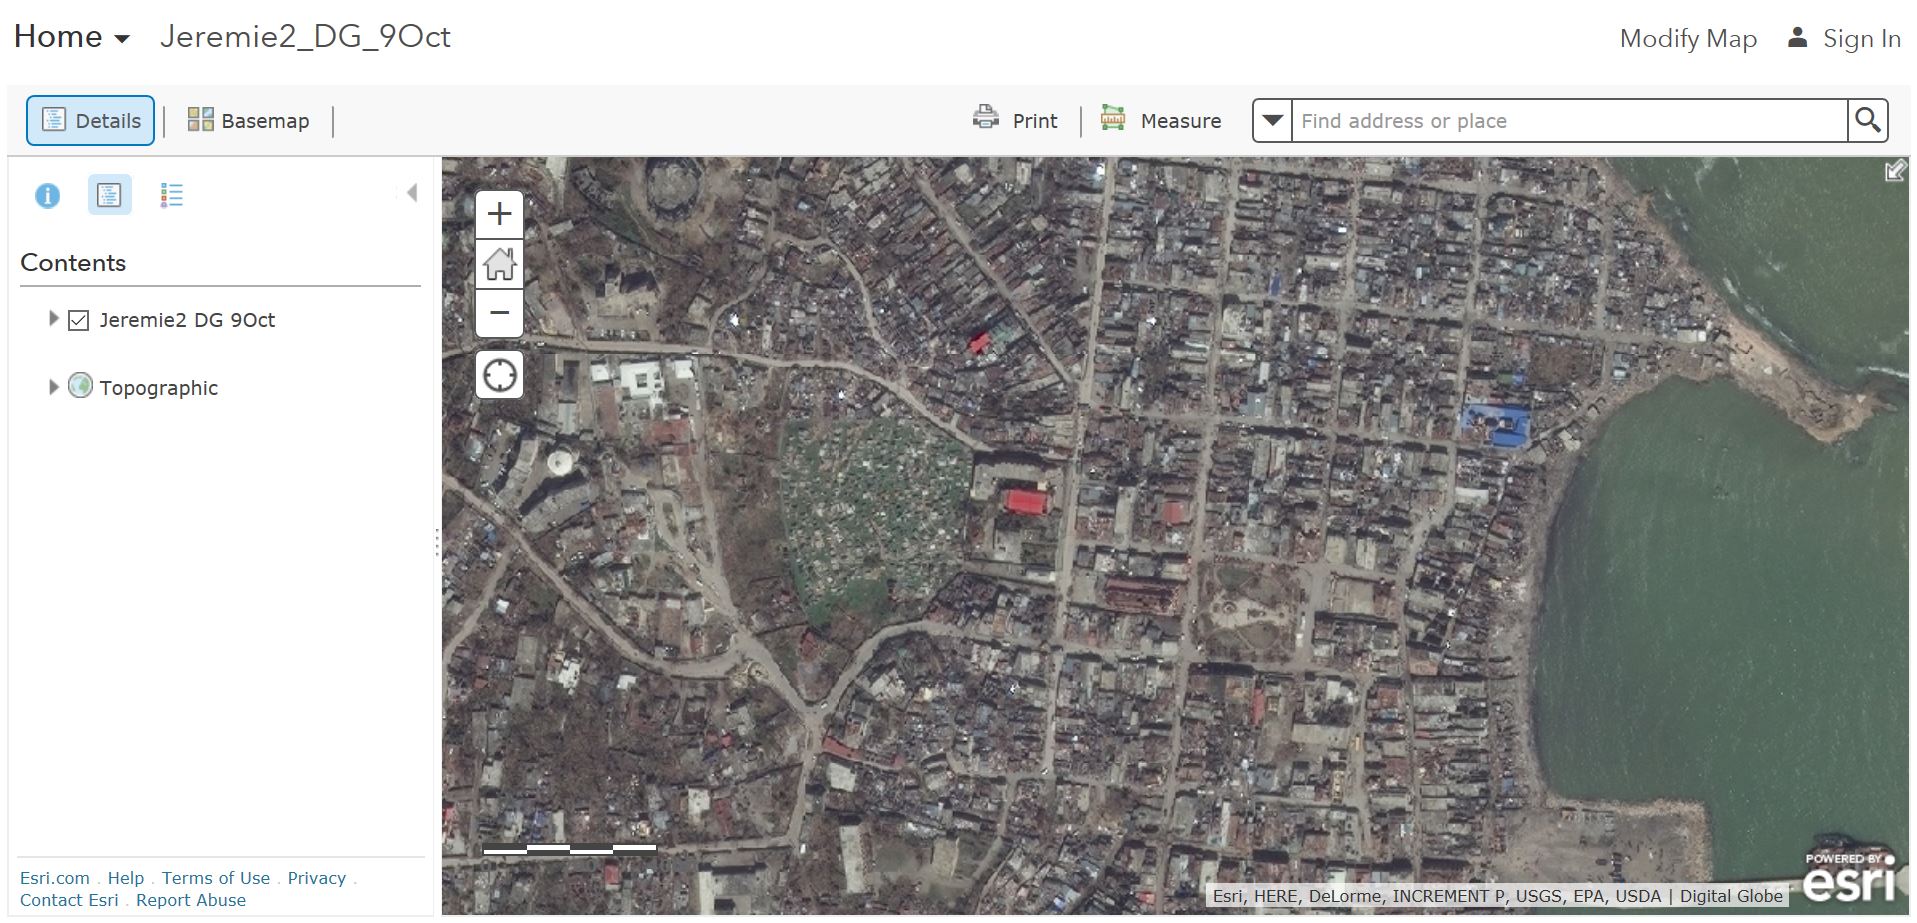
Task: Click the magnifier search icon
Action: (1867, 120)
